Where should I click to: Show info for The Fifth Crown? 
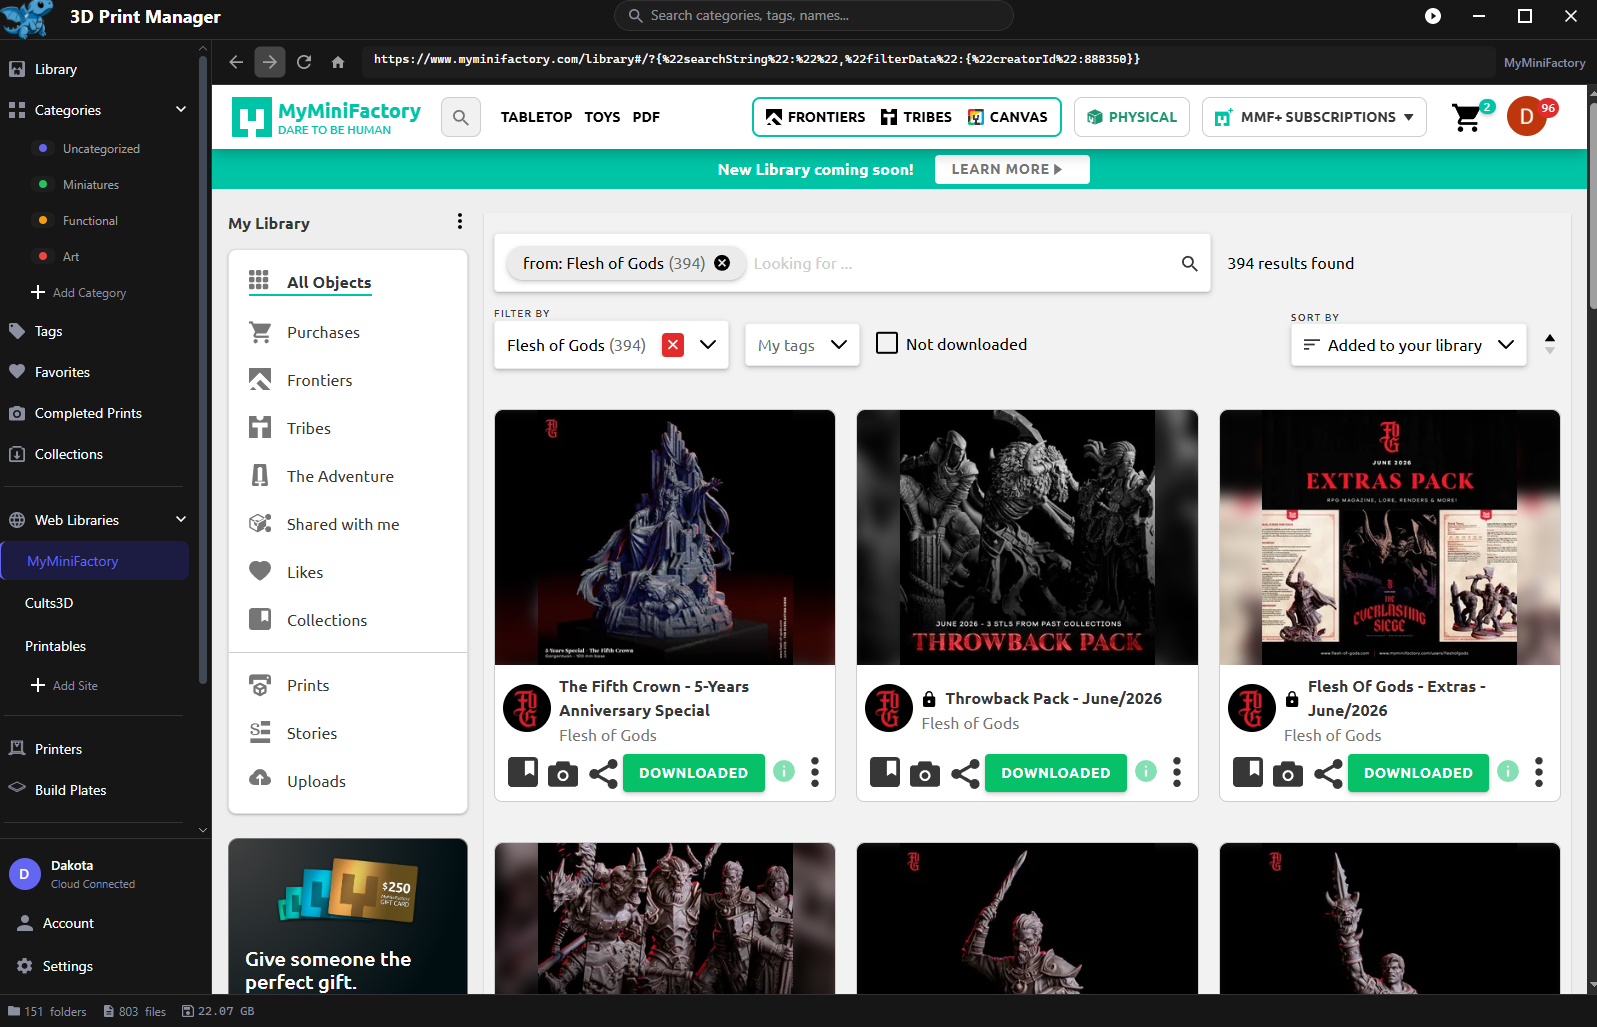click(x=784, y=771)
